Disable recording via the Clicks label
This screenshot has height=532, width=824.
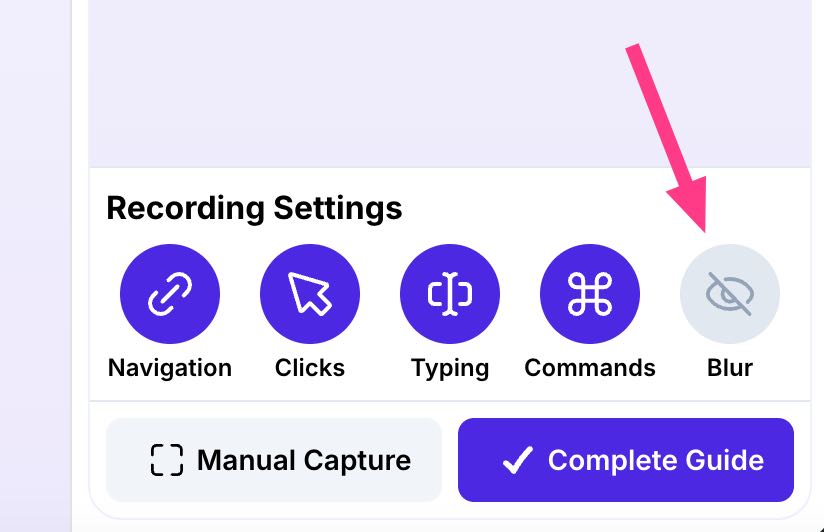point(310,368)
